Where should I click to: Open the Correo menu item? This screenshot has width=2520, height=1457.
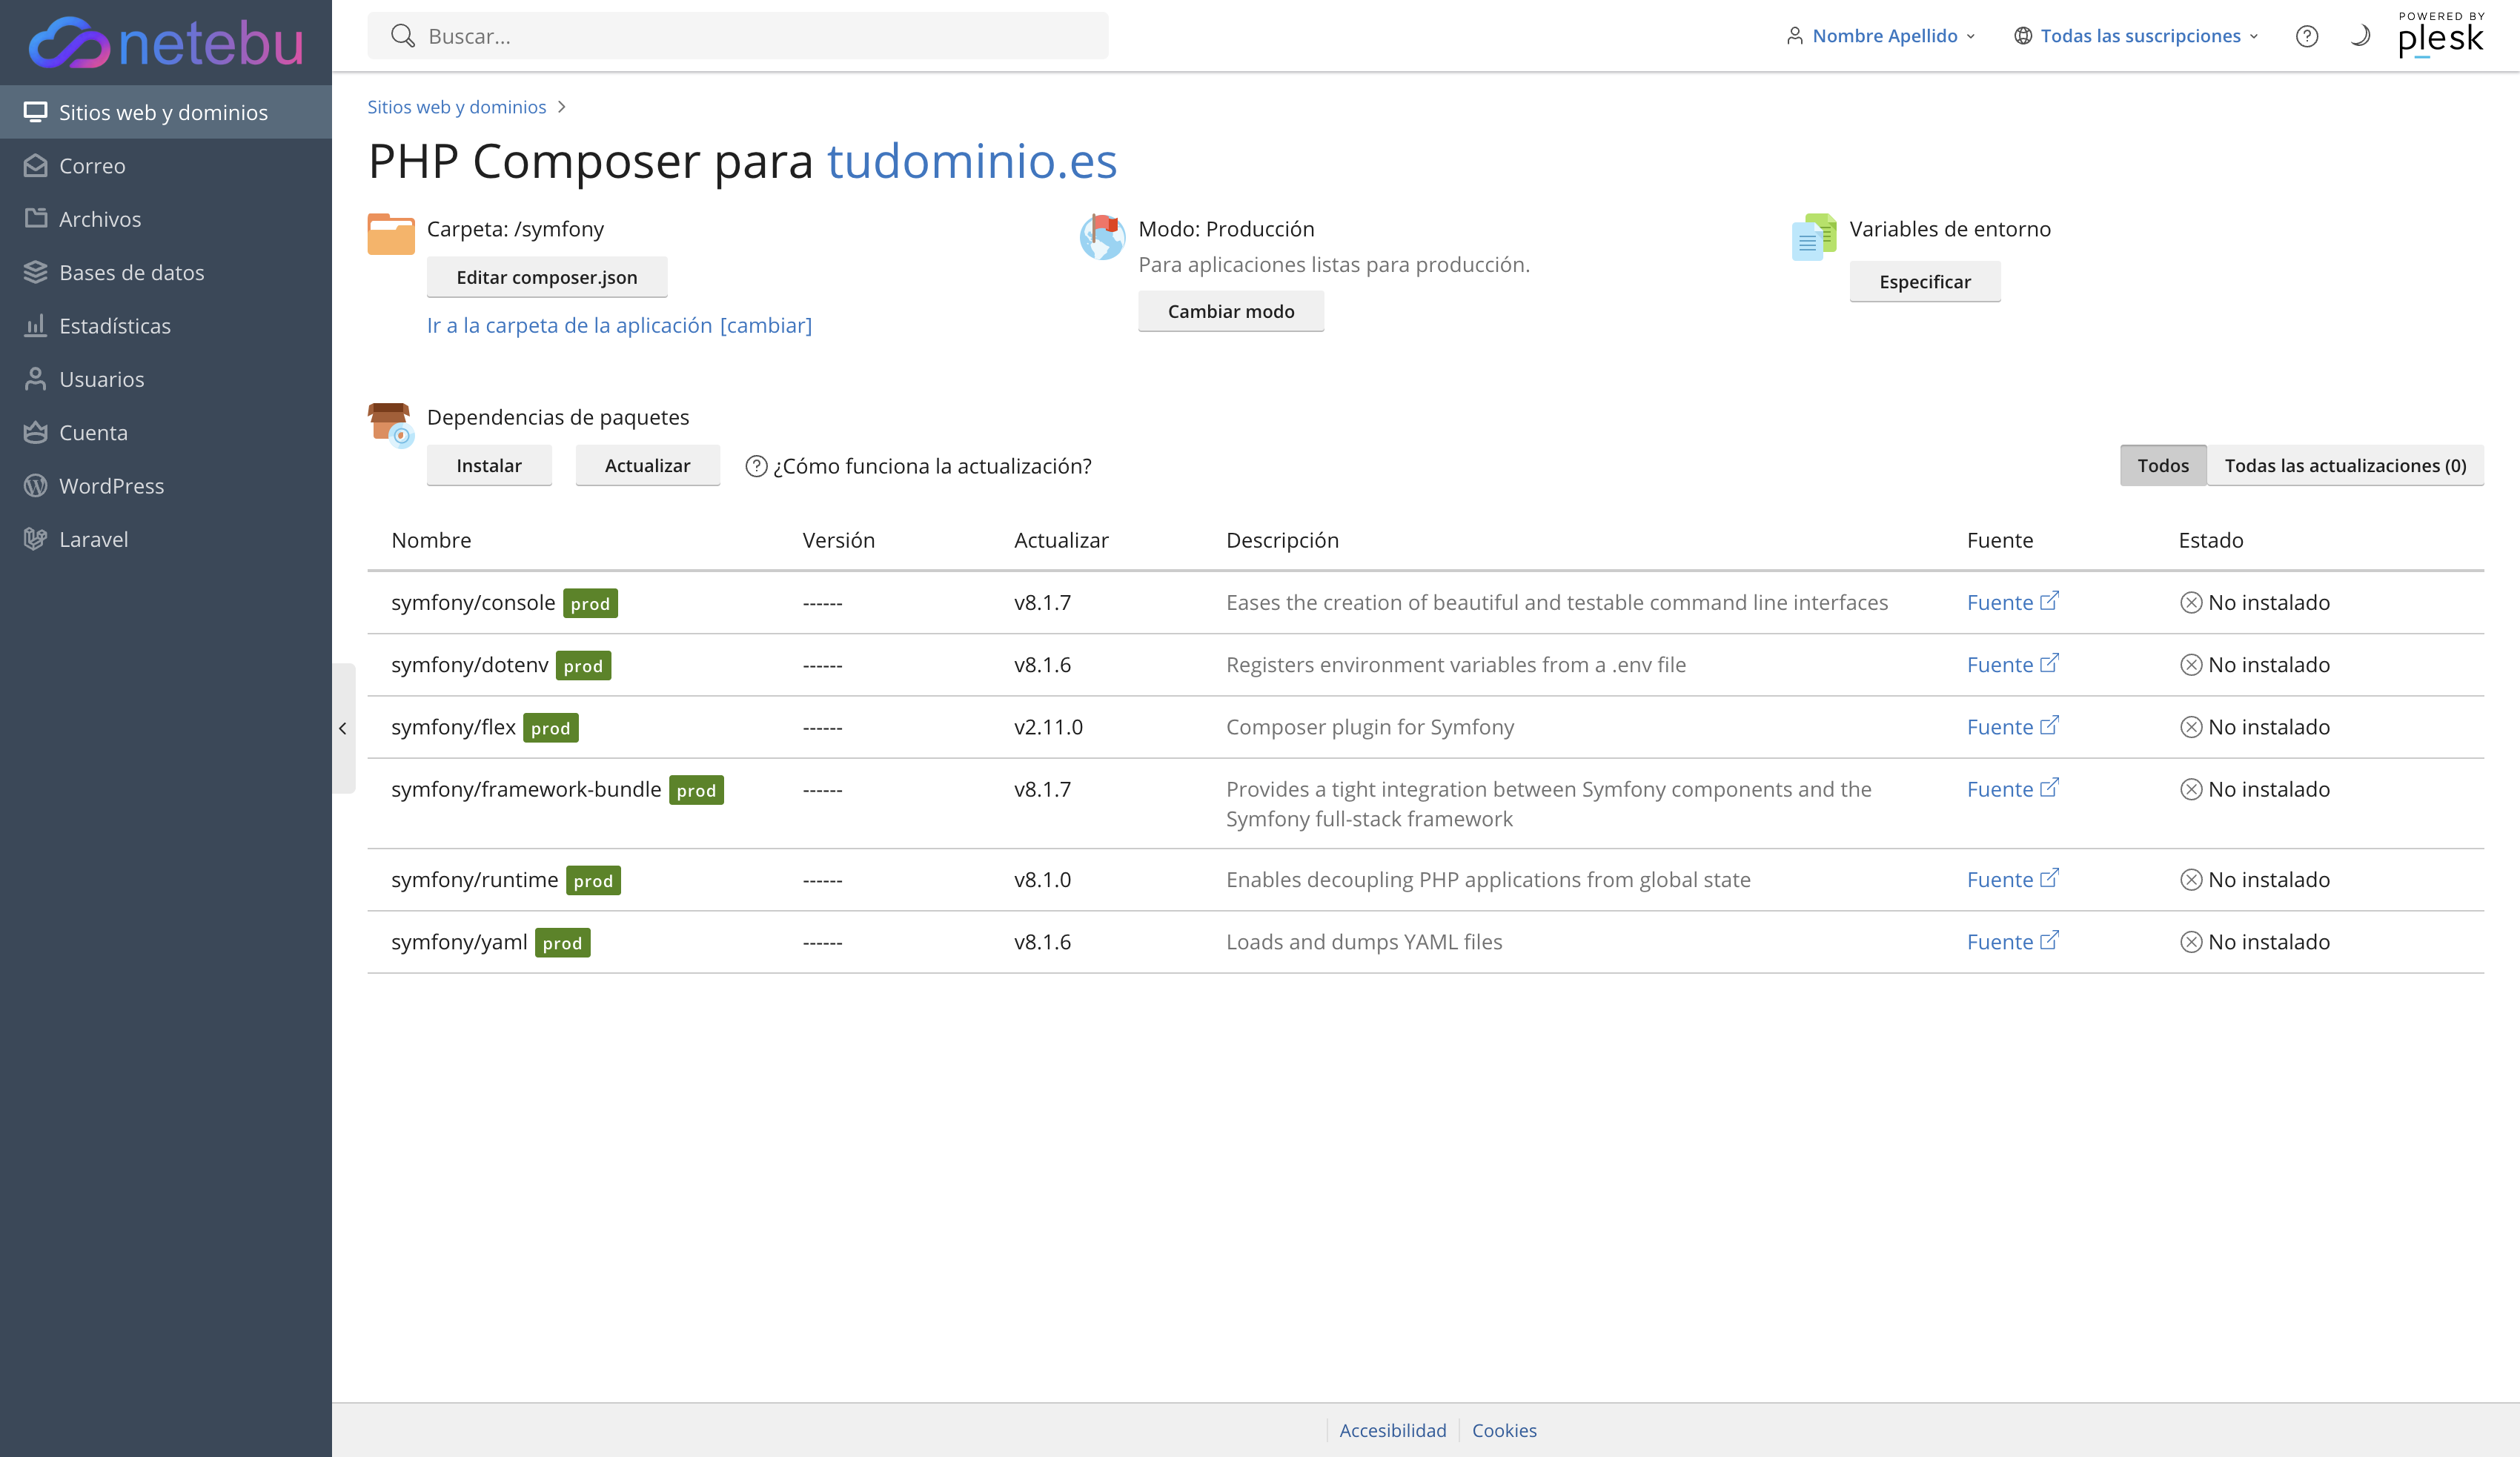point(166,165)
